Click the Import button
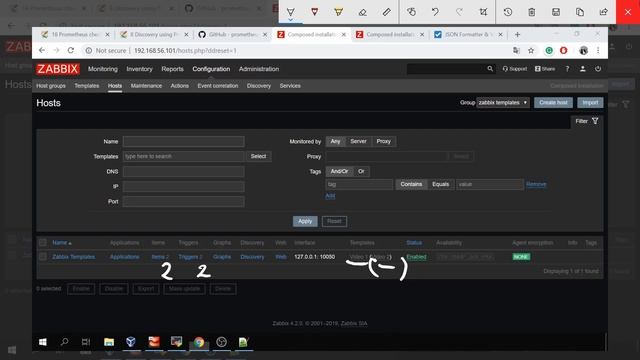Image resolution: width=640 pixels, height=360 pixels. click(x=590, y=102)
